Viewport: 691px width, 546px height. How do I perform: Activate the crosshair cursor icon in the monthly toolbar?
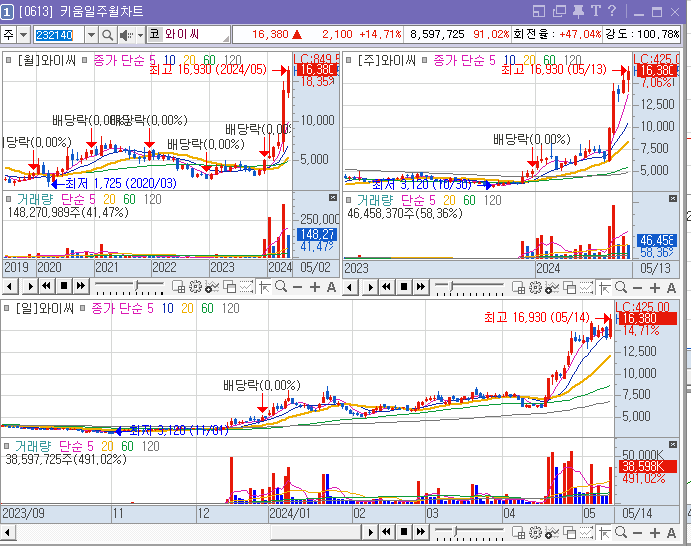tap(265, 287)
